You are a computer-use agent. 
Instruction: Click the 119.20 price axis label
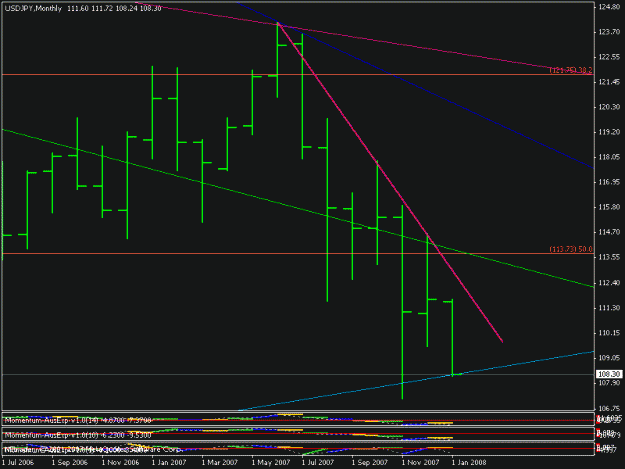(x=609, y=132)
